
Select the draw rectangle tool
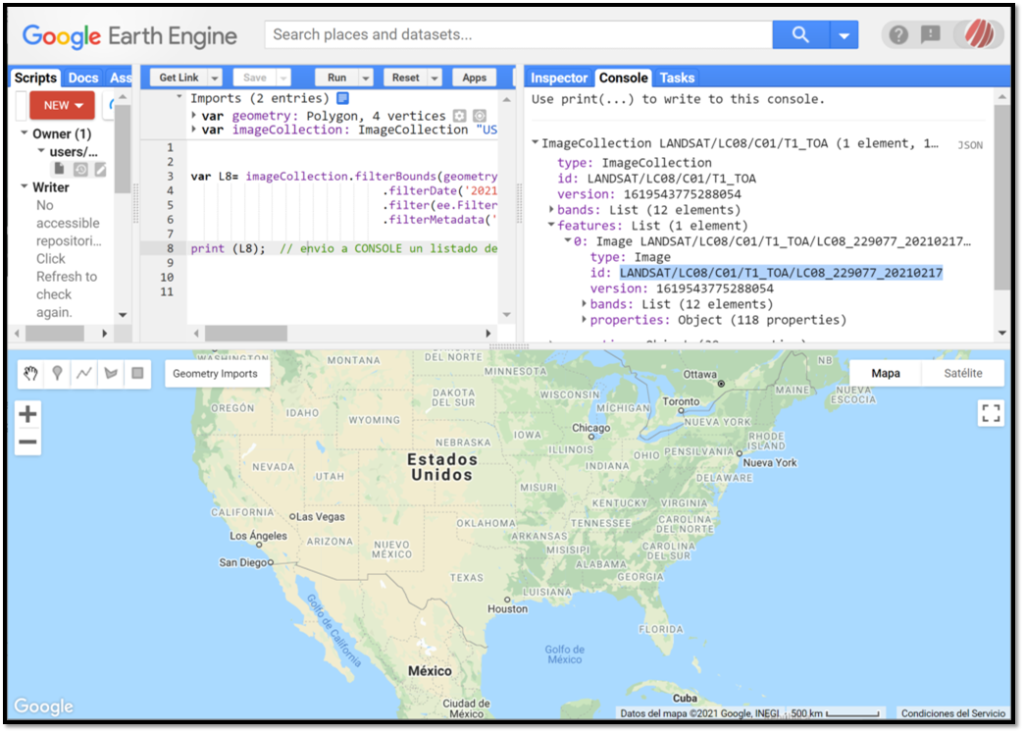pos(137,374)
